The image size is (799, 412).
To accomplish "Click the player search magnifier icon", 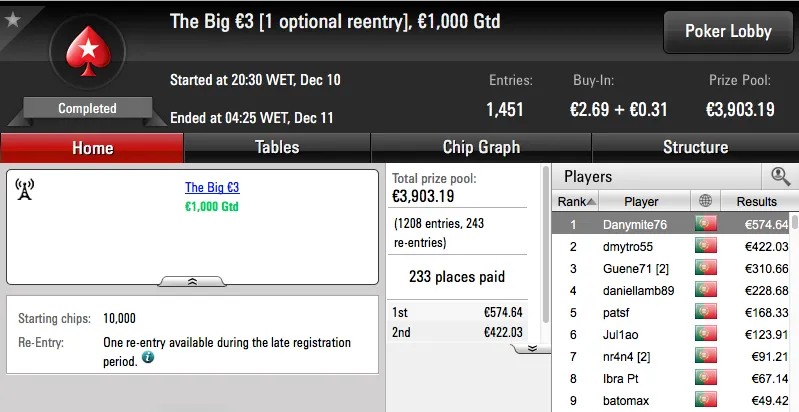I will coord(780,176).
